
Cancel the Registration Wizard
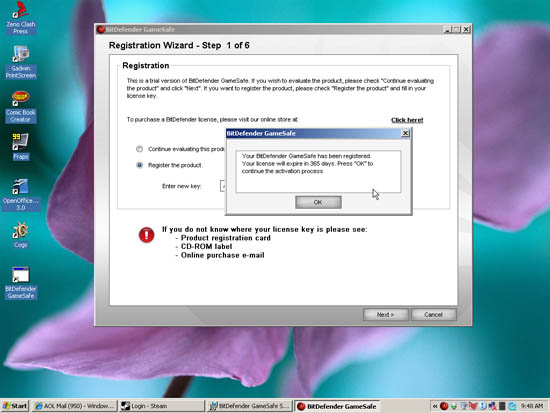pyautogui.click(x=434, y=314)
